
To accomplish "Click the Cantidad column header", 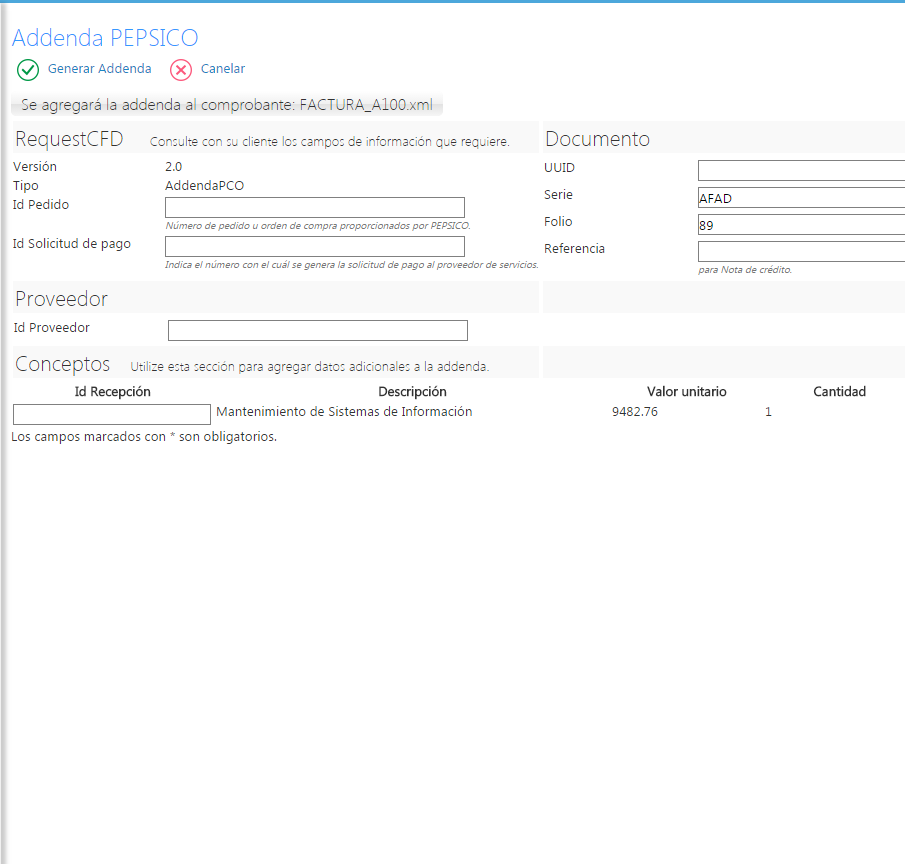I will click(x=839, y=392).
